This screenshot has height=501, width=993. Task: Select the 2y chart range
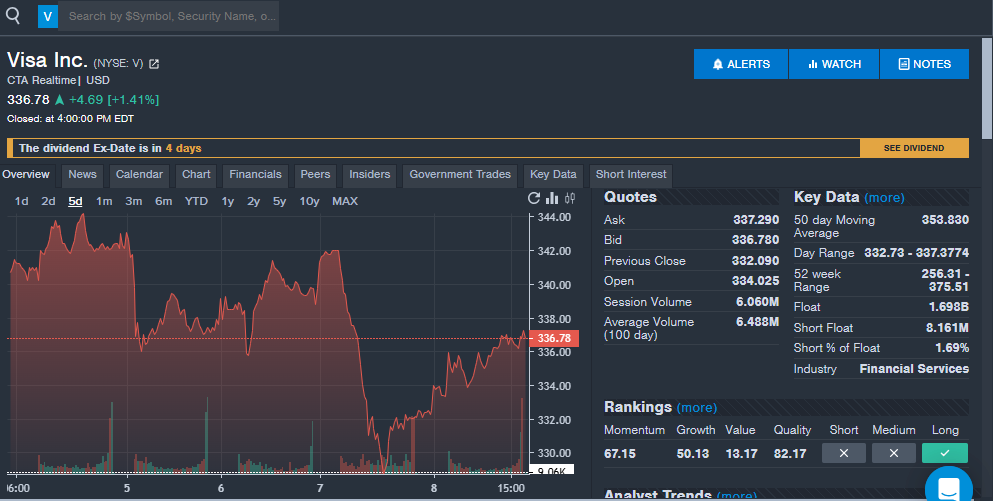[x=253, y=201]
